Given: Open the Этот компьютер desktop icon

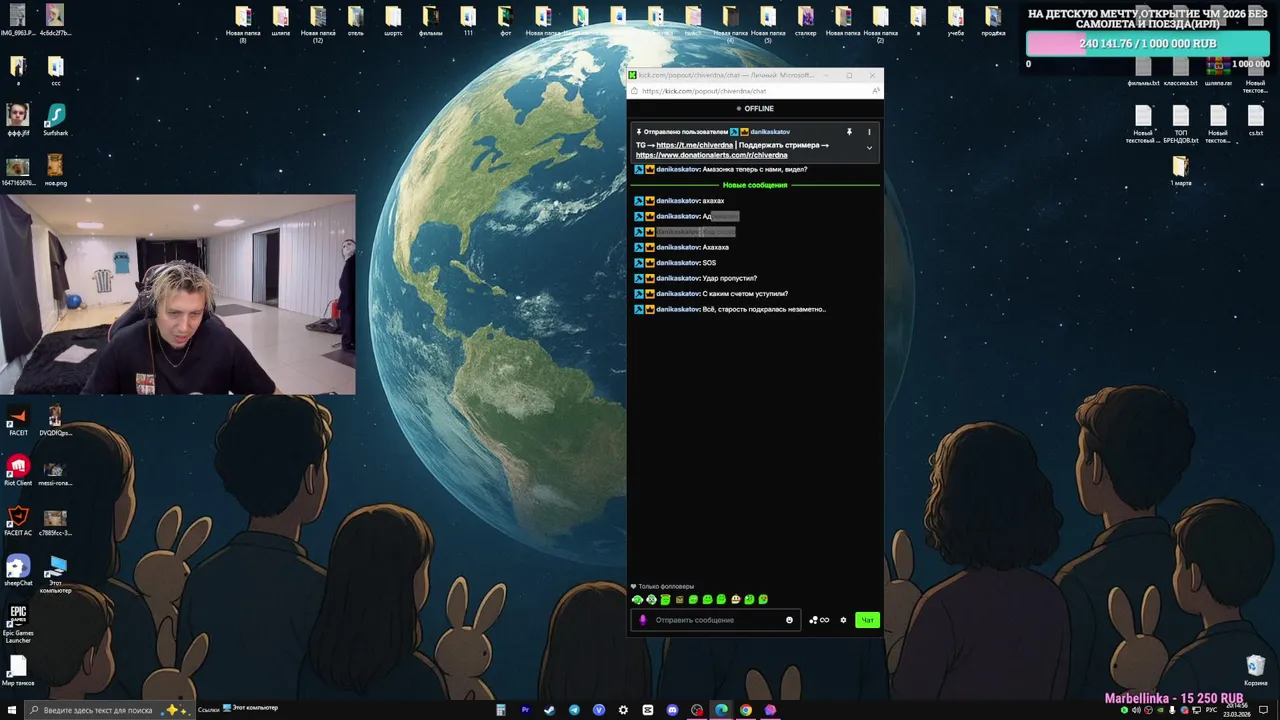Looking at the screenshot, I should coord(55,574).
